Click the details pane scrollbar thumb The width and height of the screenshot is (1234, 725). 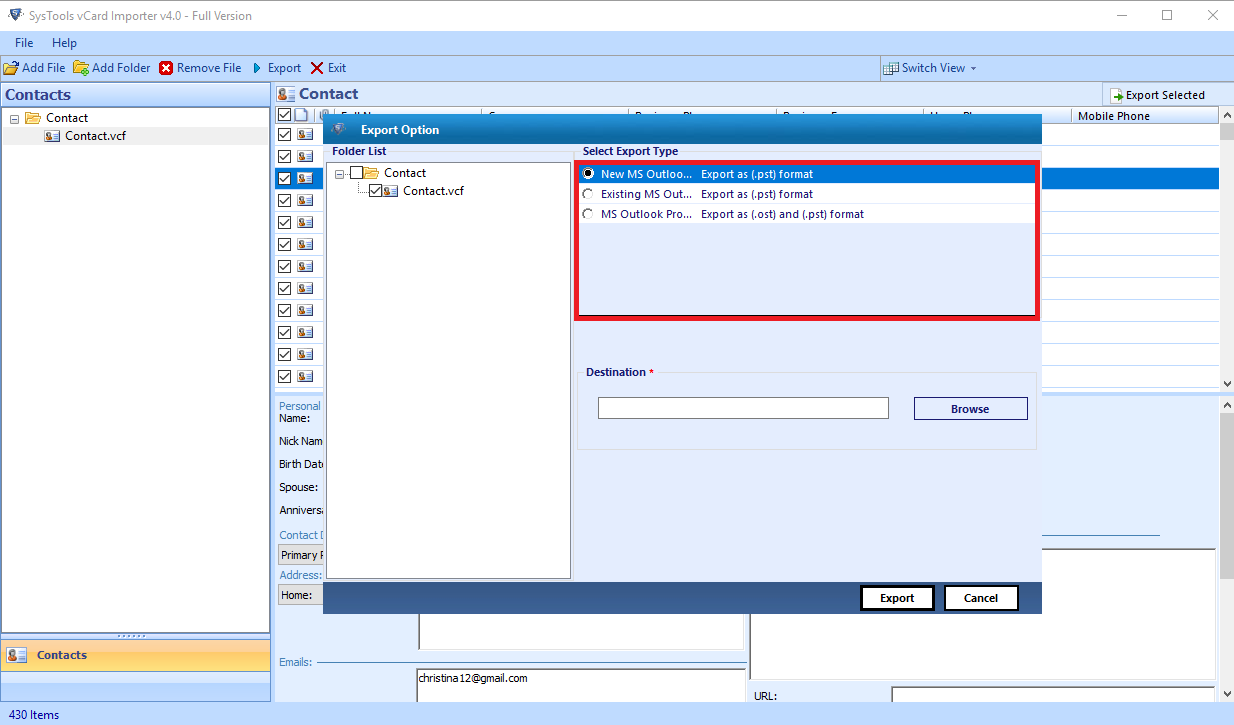point(1227,494)
